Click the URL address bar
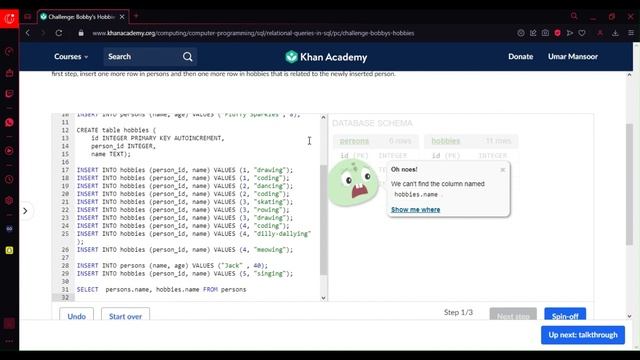The height and width of the screenshot is (360, 640). pyautogui.click(x=253, y=33)
